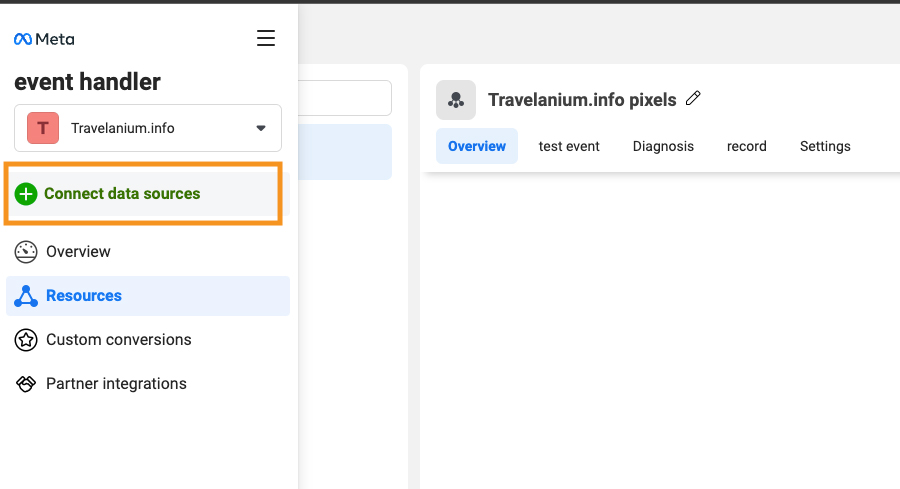This screenshot has width=900, height=489.
Task: Click the Meta logo
Action: click(44, 39)
